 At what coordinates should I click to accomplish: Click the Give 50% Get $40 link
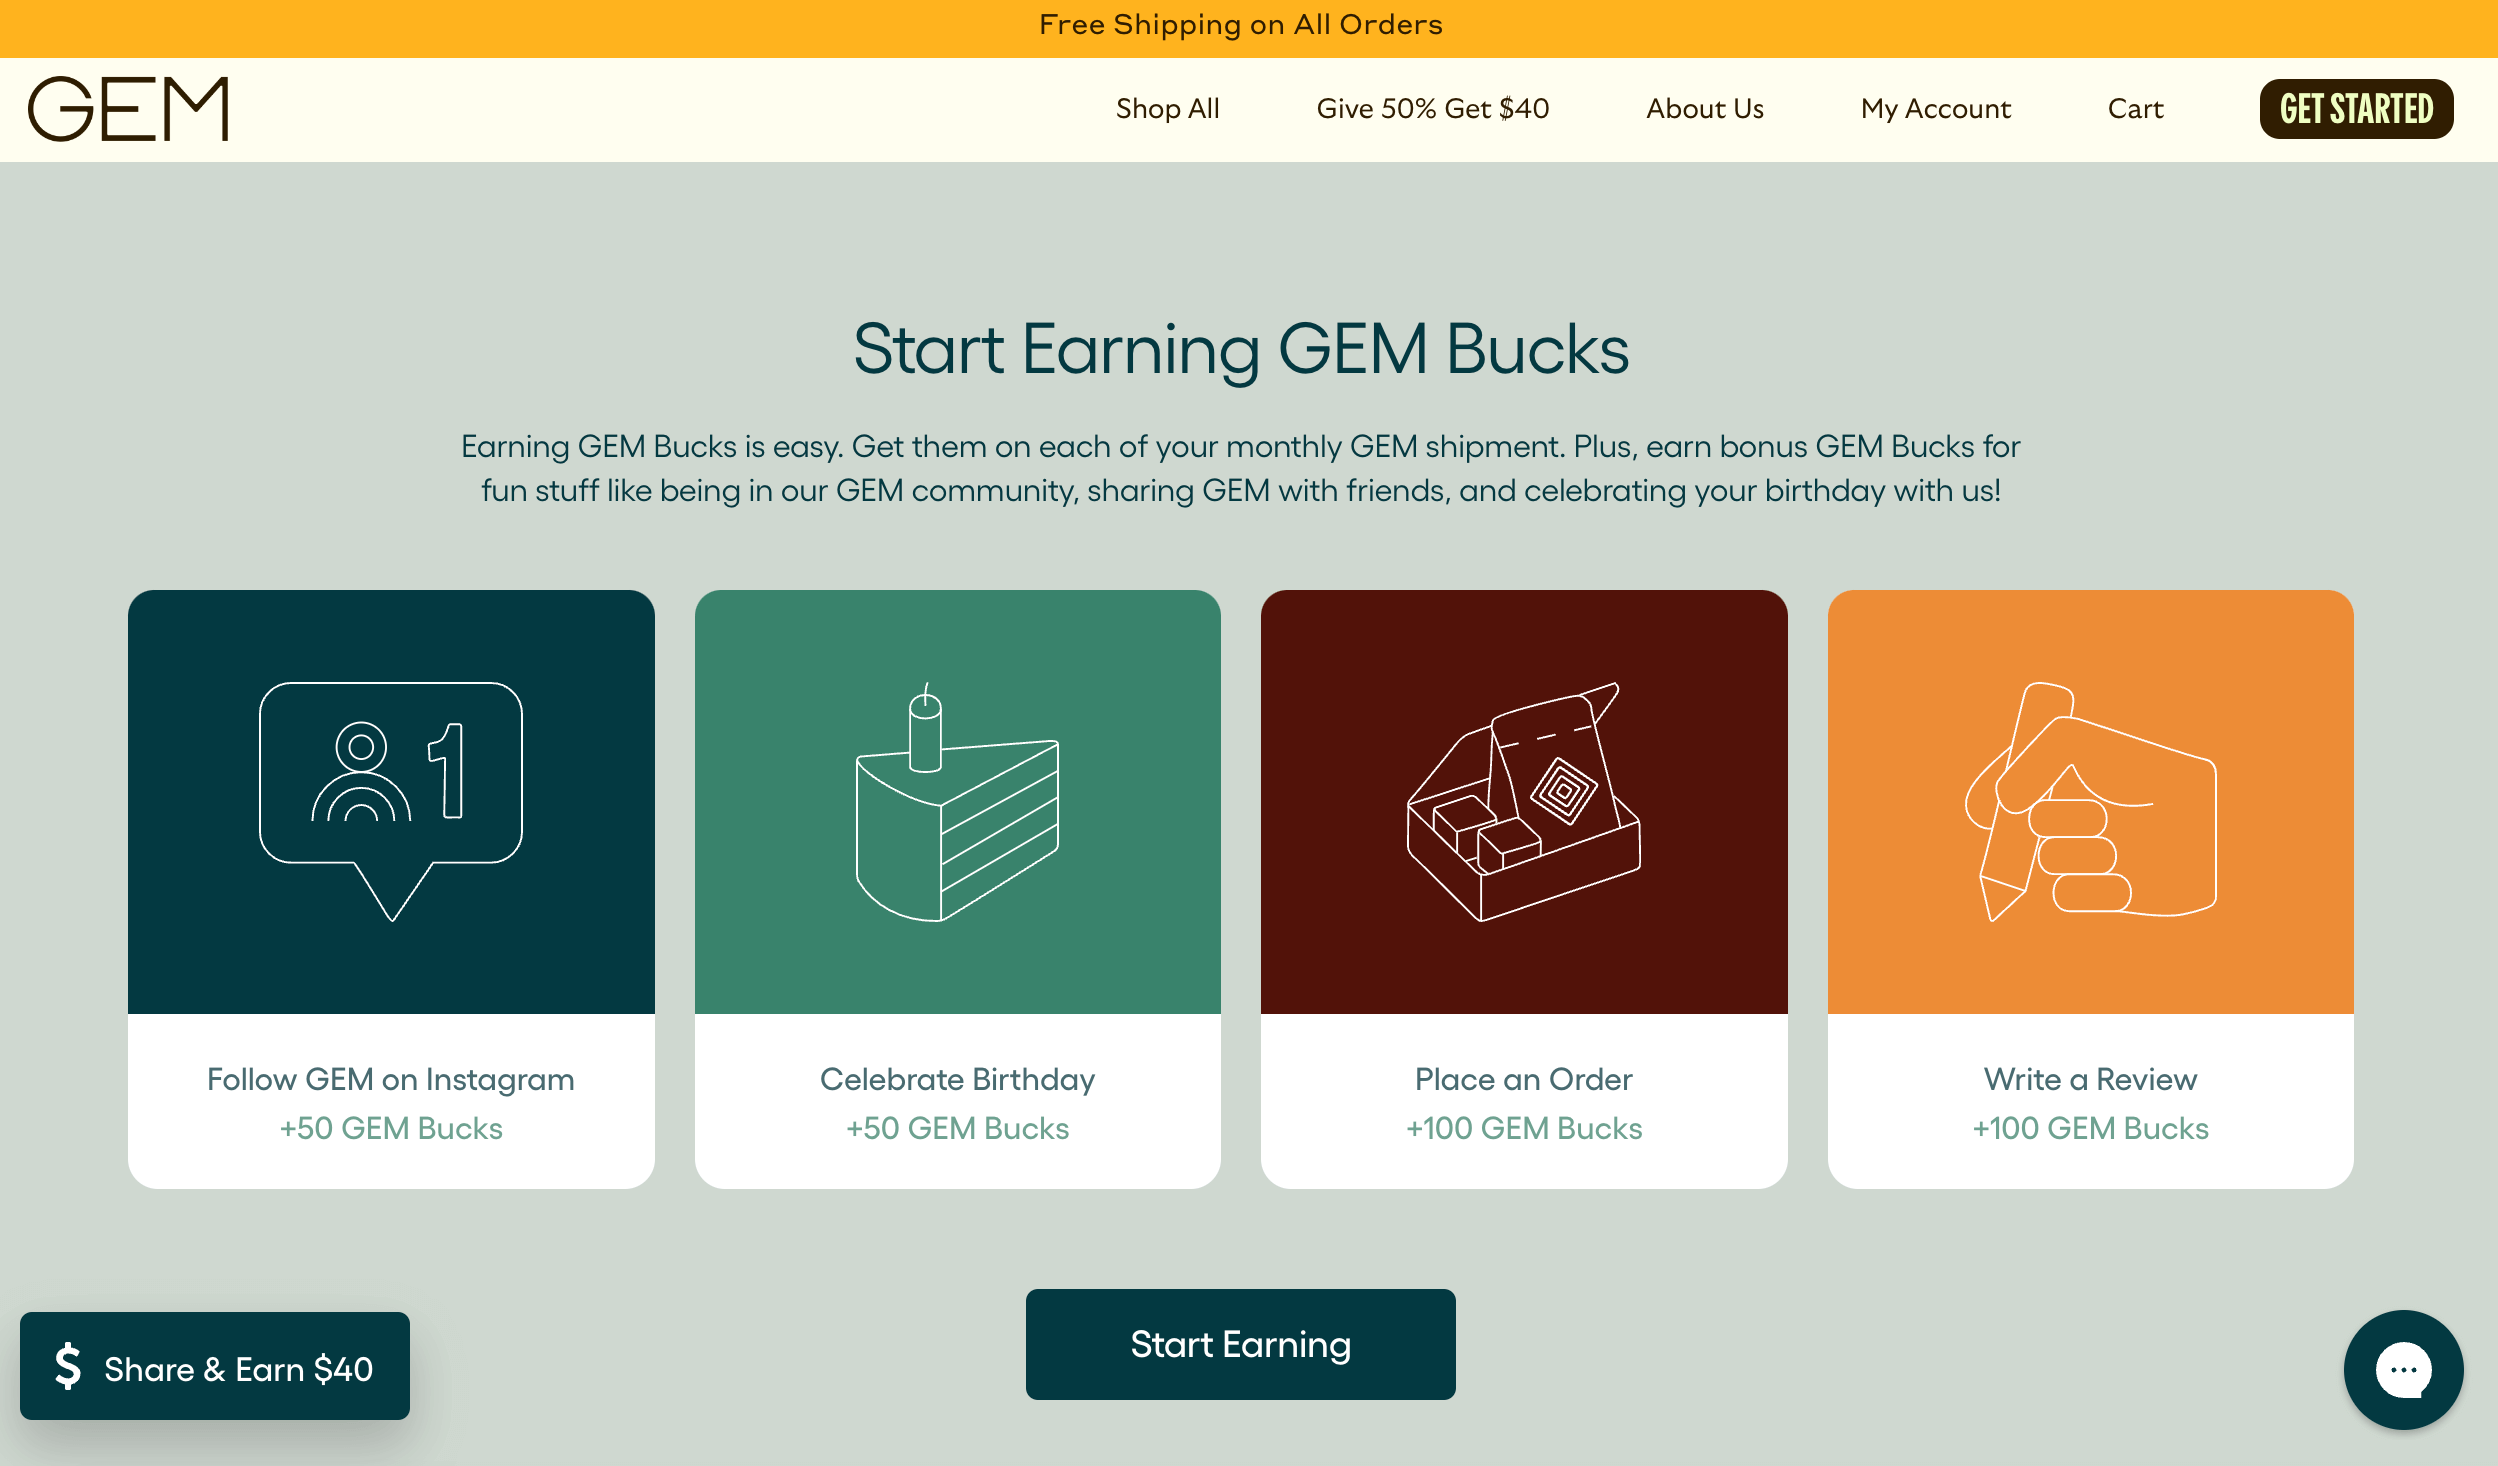(x=1432, y=106)
